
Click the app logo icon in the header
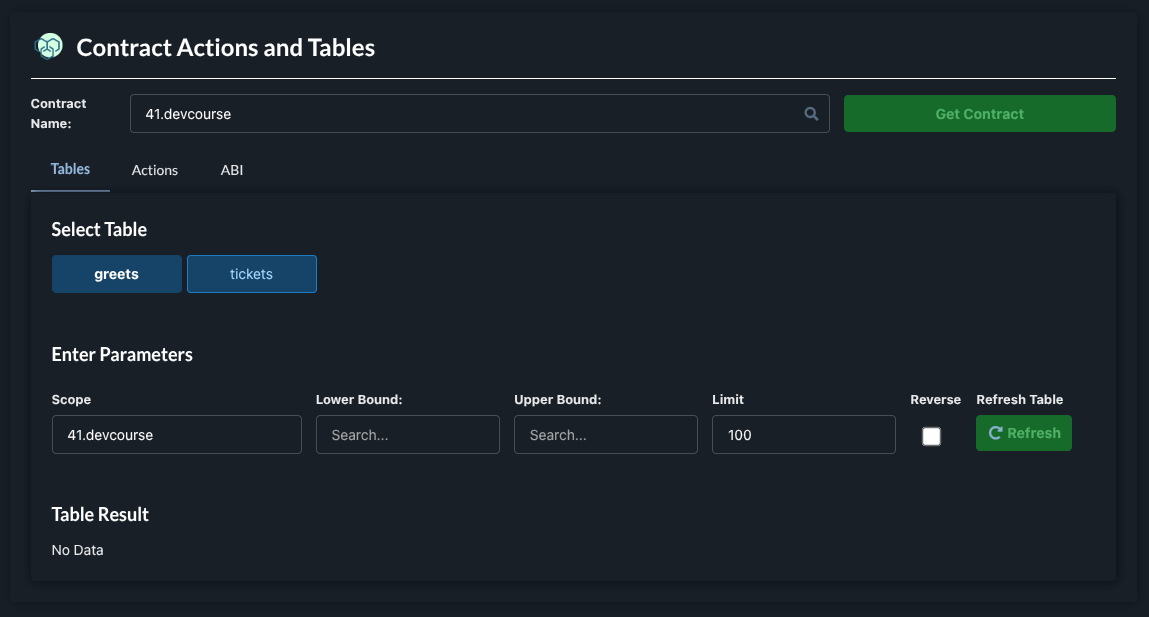click(48, 46)
